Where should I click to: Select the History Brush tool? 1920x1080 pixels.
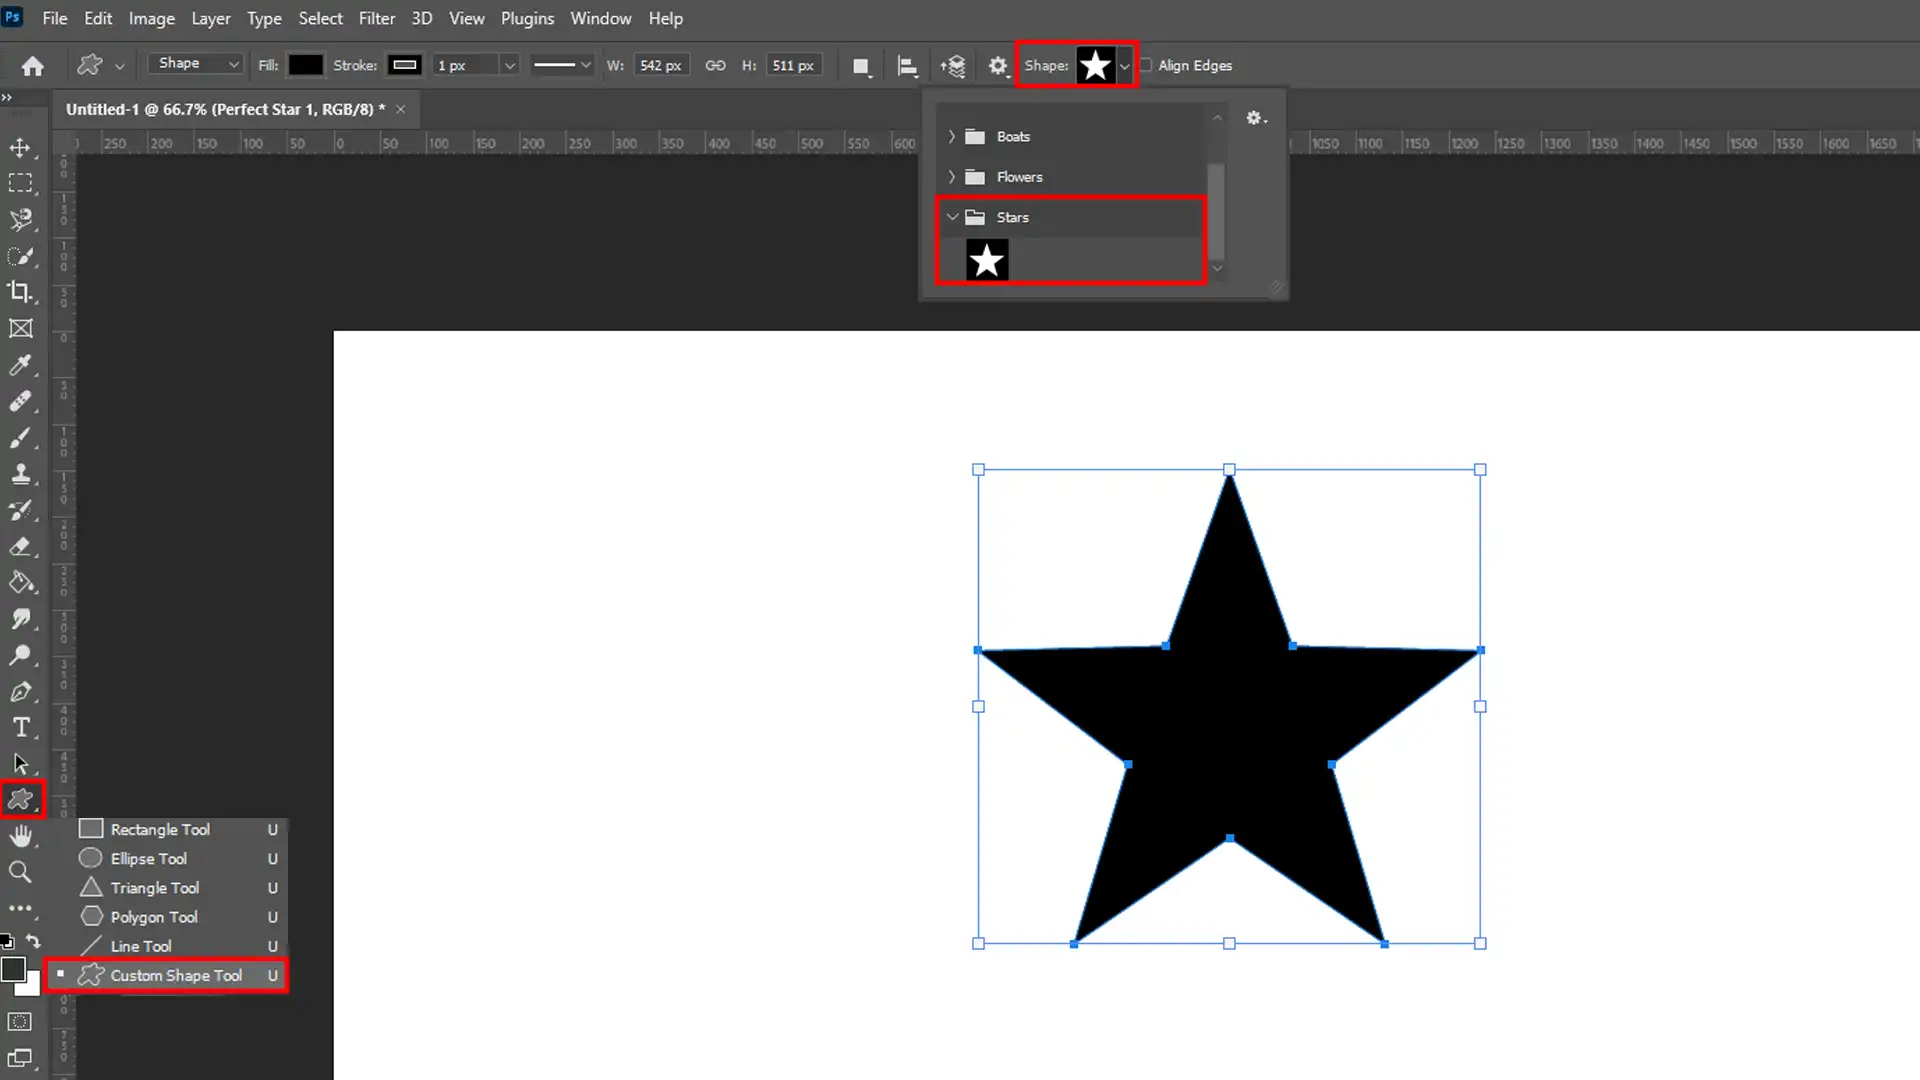click(x=20, y=510)
